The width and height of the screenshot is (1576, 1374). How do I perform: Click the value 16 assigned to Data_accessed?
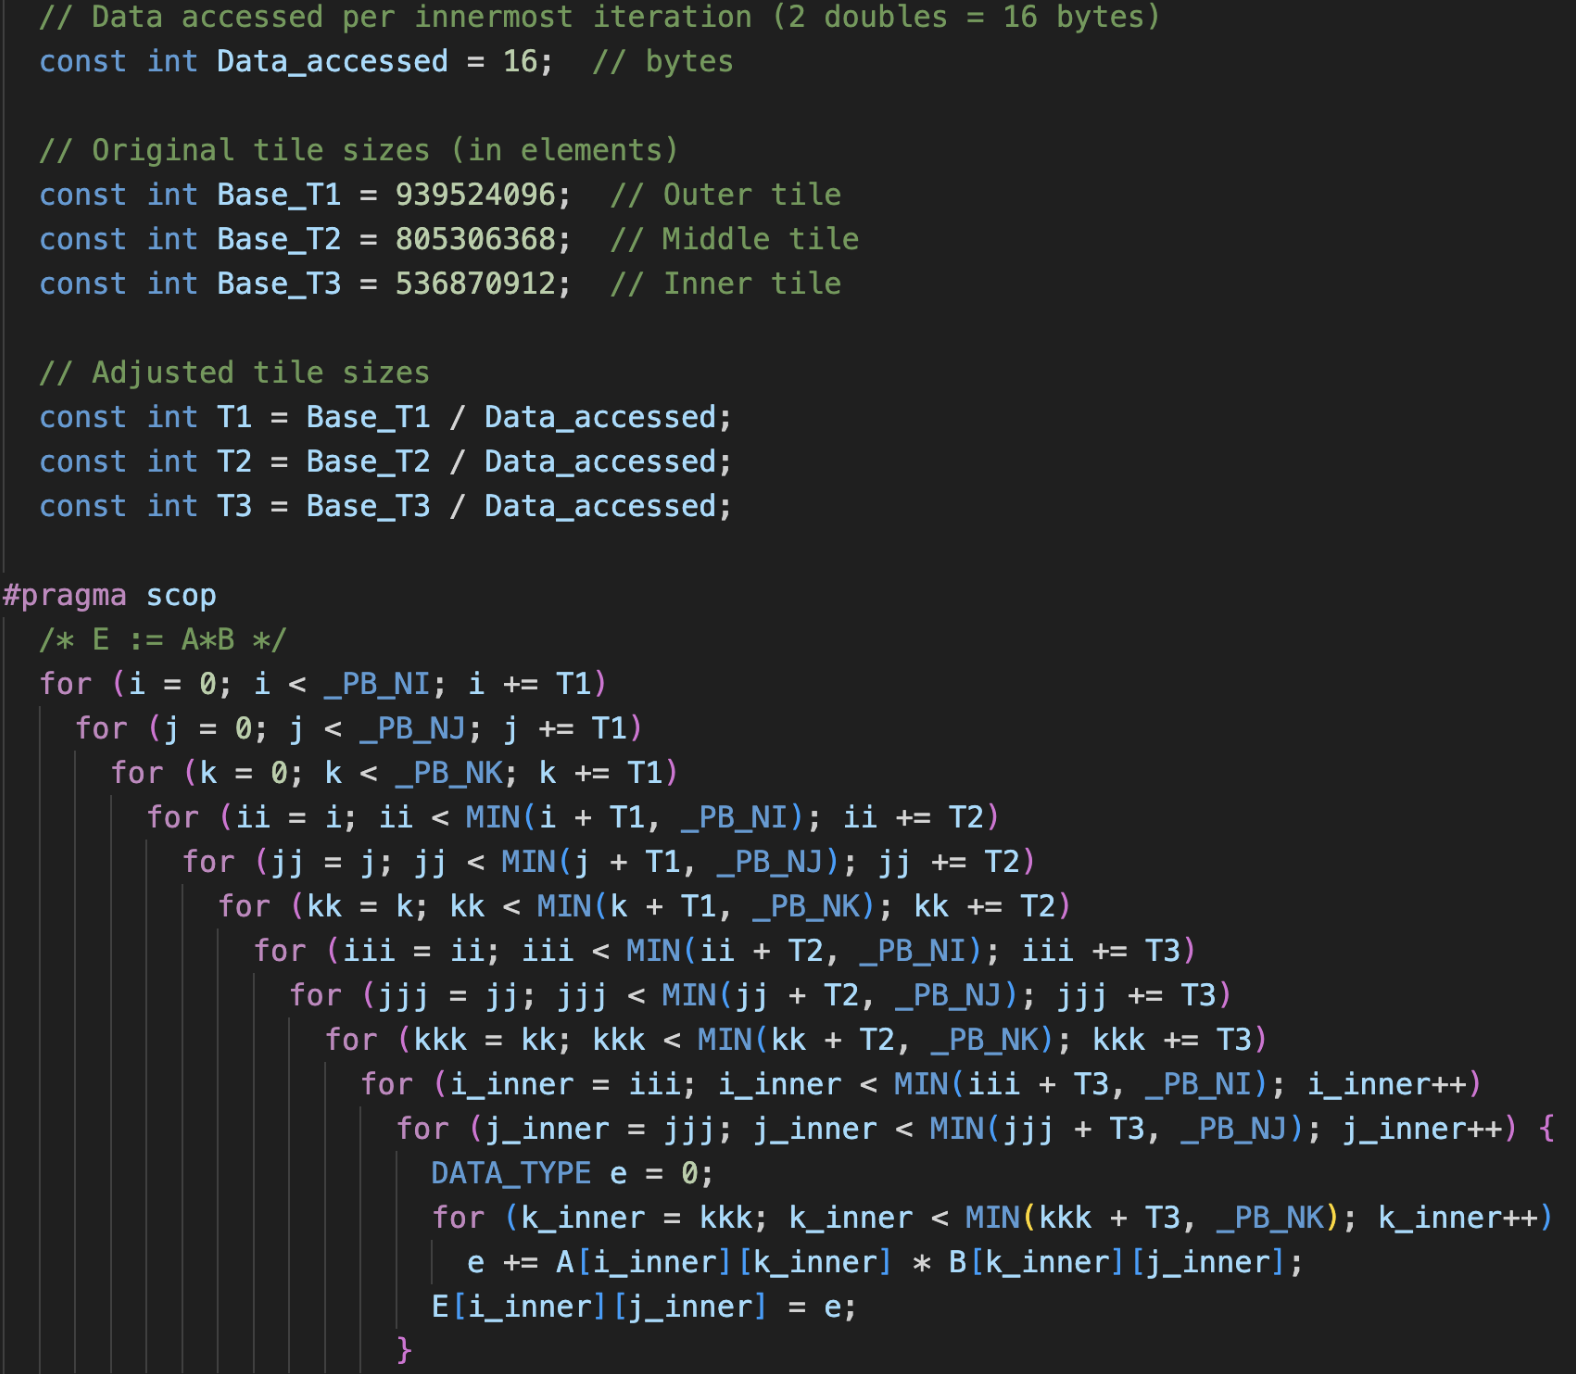(520, 61)
